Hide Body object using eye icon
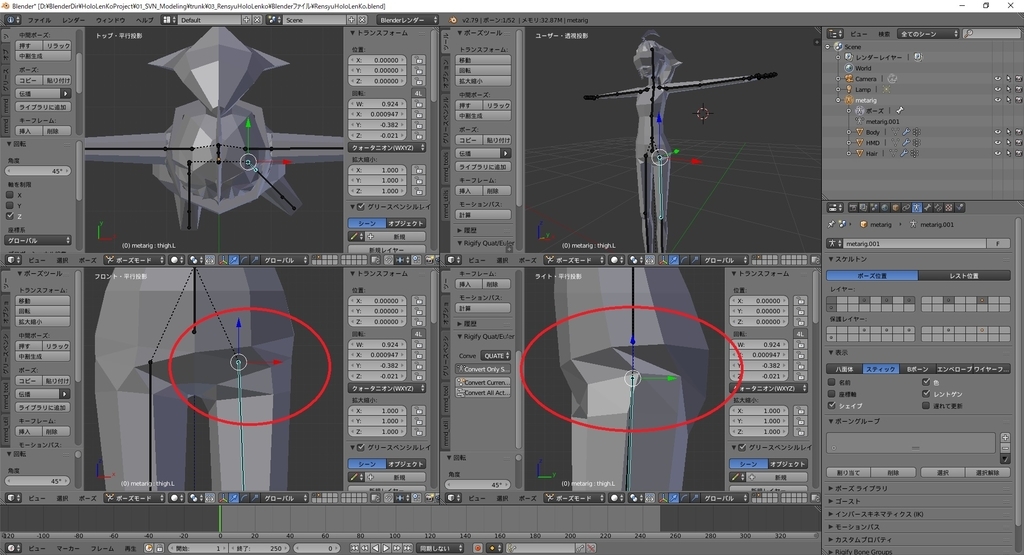Image resolution: width=1024 pixels, height=555 pixels. click(x=997, y=132)
